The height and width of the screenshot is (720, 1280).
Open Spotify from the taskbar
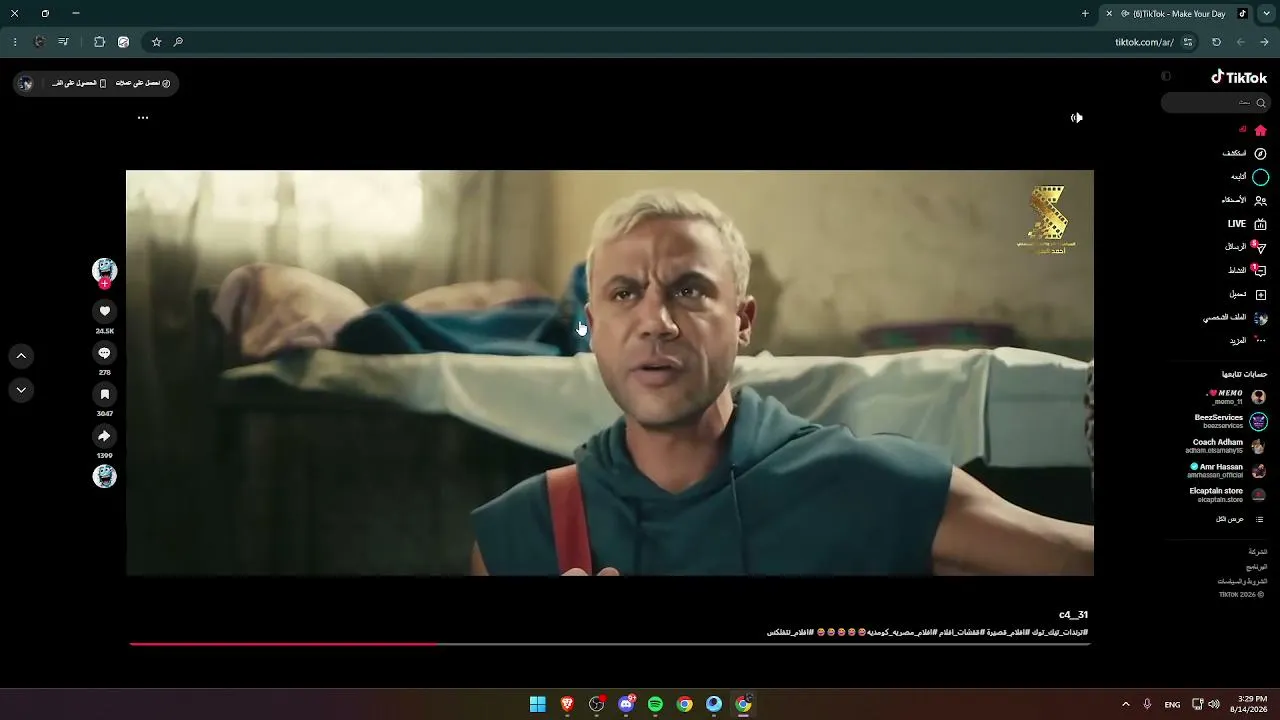click(x=655, y=704)
